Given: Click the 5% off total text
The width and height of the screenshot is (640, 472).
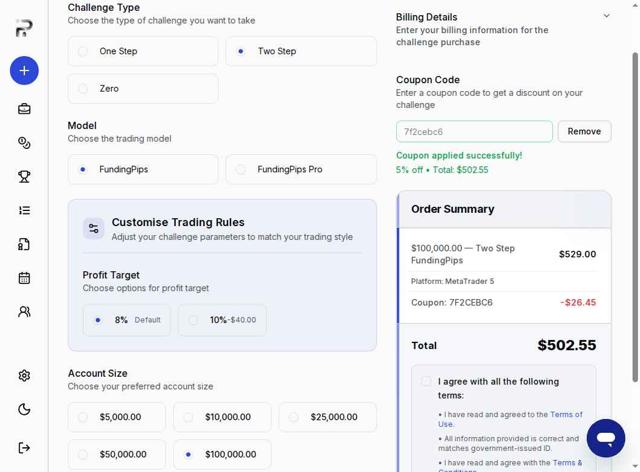Looking at the screenshot, I should 442,170.
